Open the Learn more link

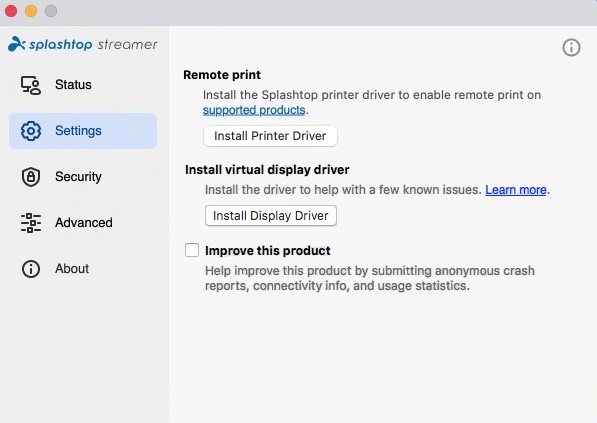516,190
